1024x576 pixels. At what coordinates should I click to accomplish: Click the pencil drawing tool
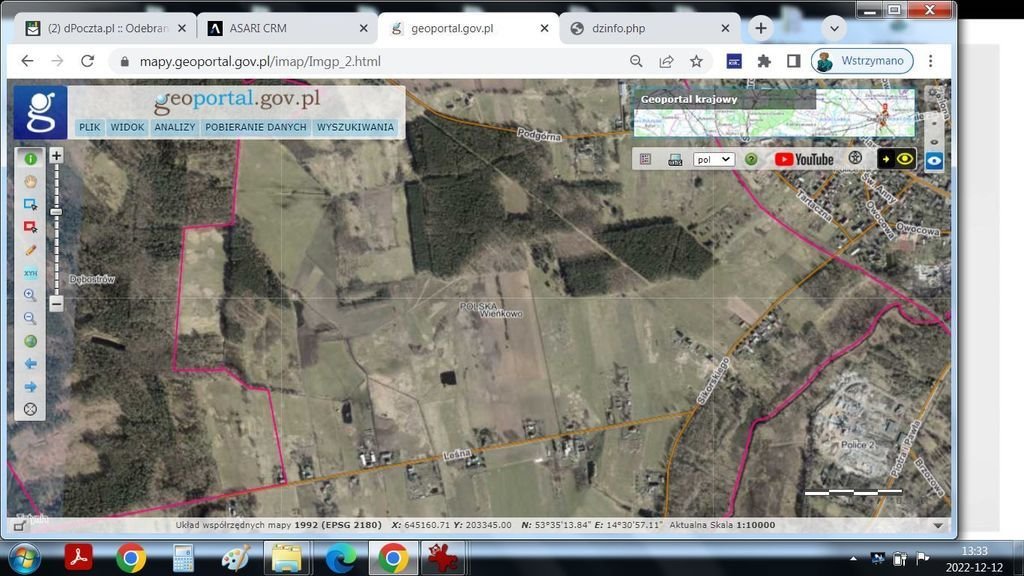point(30,250)
